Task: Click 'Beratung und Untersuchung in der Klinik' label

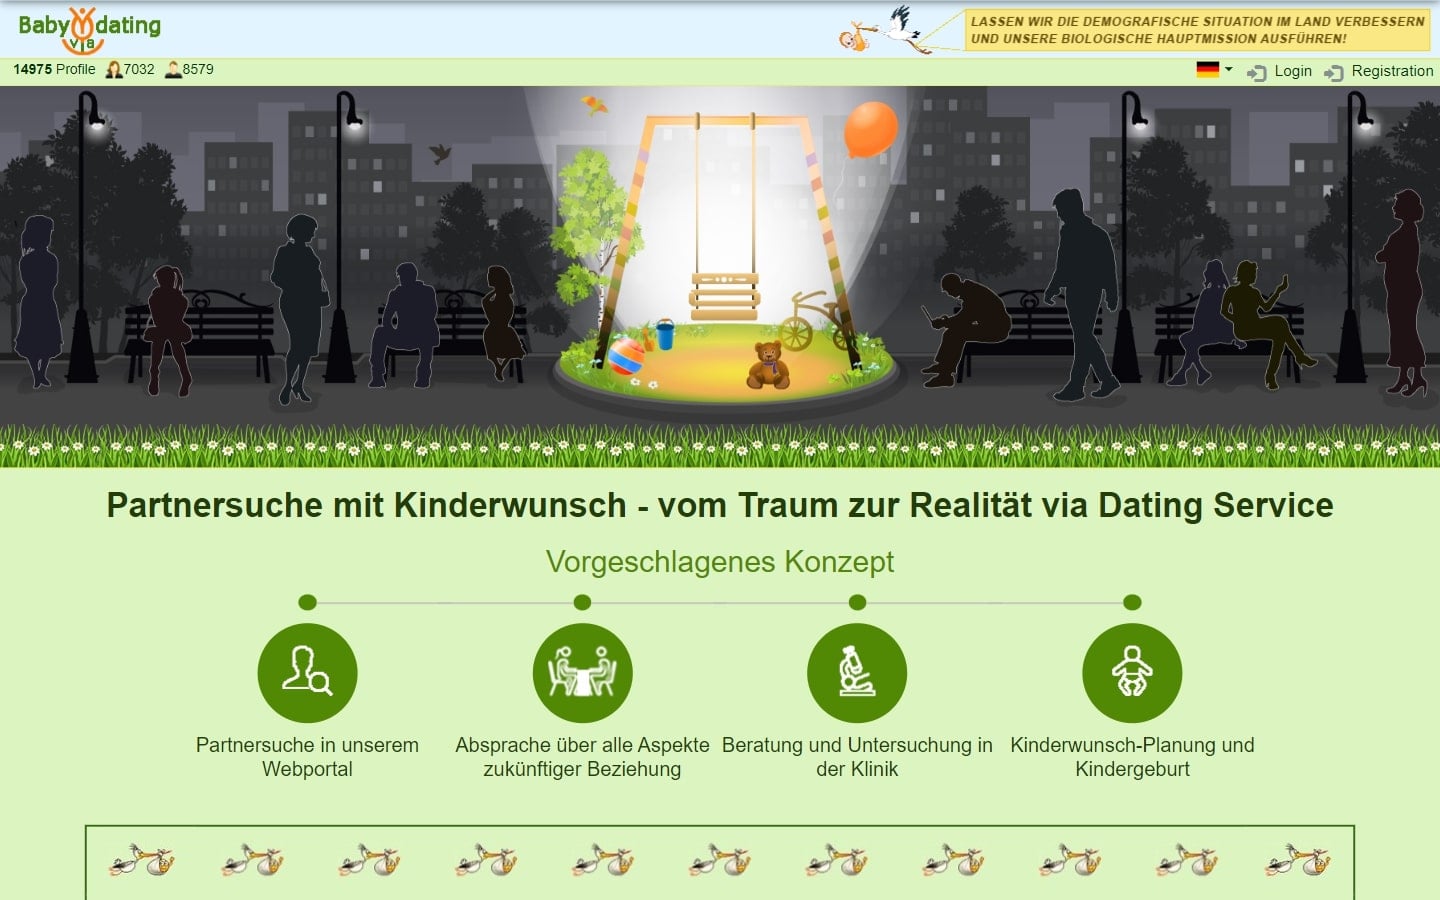Action: pos(857,757)
